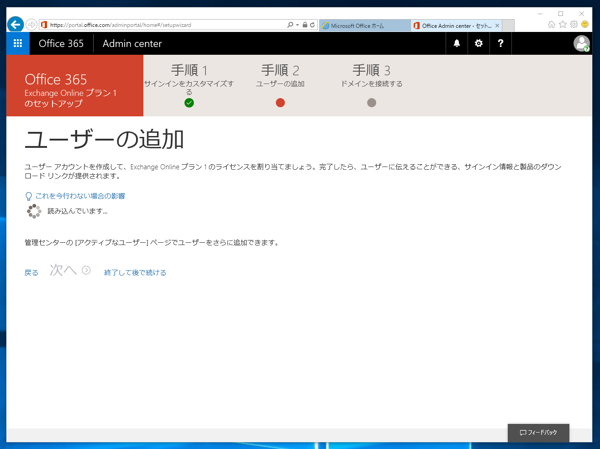
Task: Click the Admin center header link
Action: click(132, 43)
